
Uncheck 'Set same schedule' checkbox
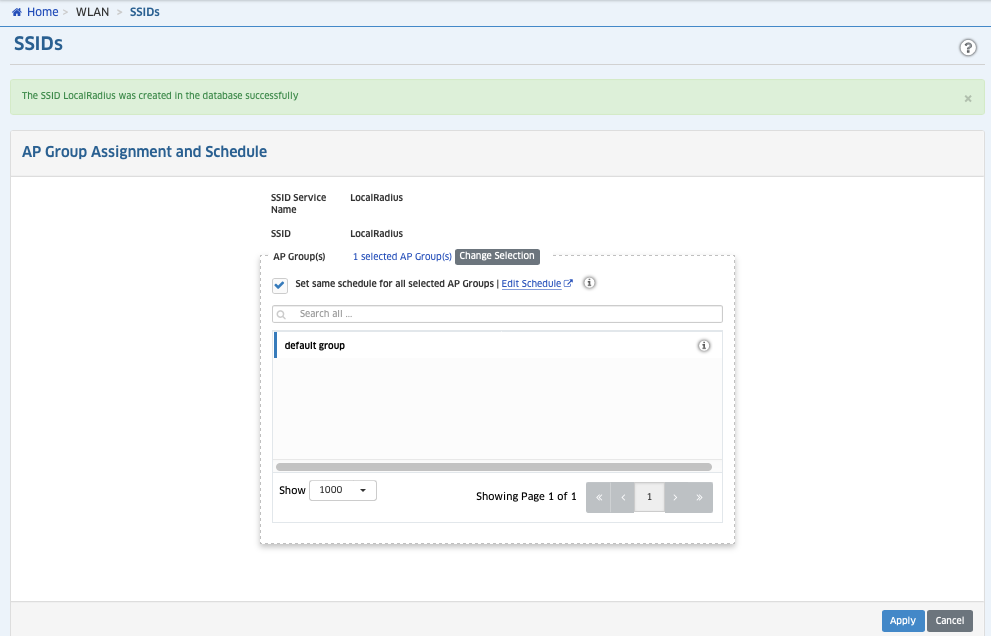[x=280, y=285]
